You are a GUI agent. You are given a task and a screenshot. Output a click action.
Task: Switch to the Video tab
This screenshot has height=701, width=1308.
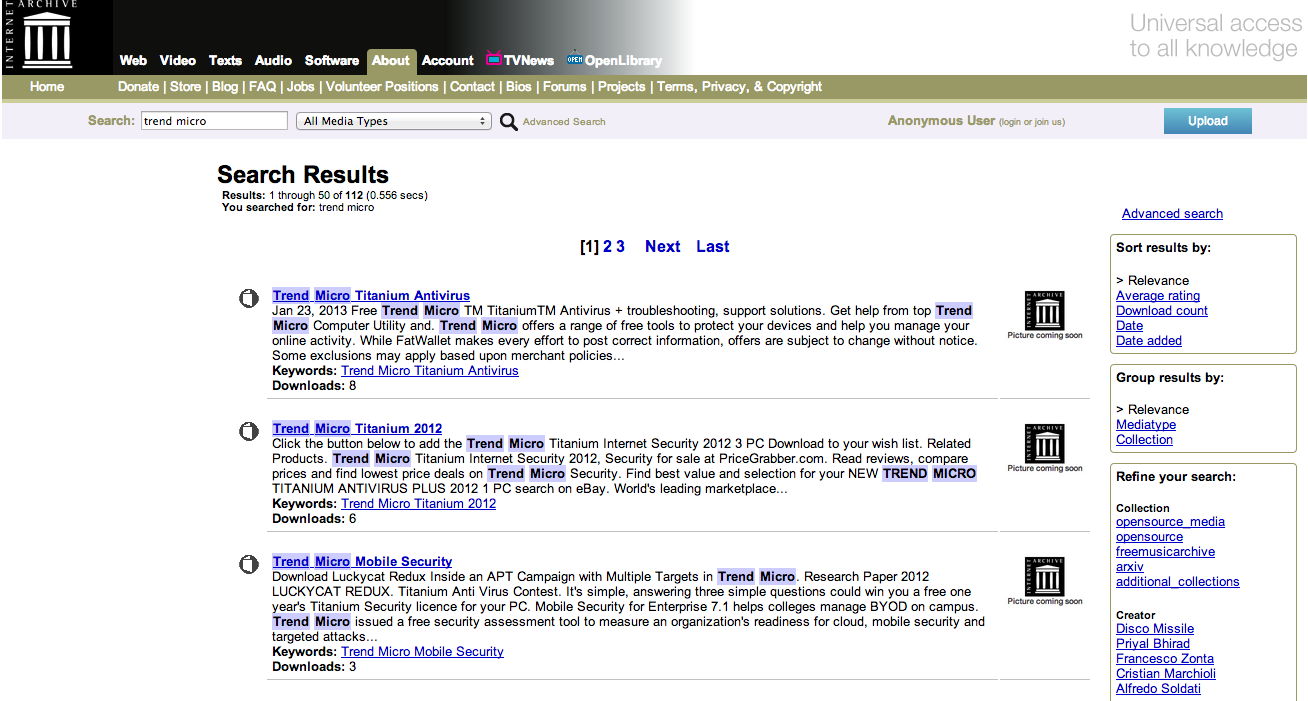(x=178, y=60)
